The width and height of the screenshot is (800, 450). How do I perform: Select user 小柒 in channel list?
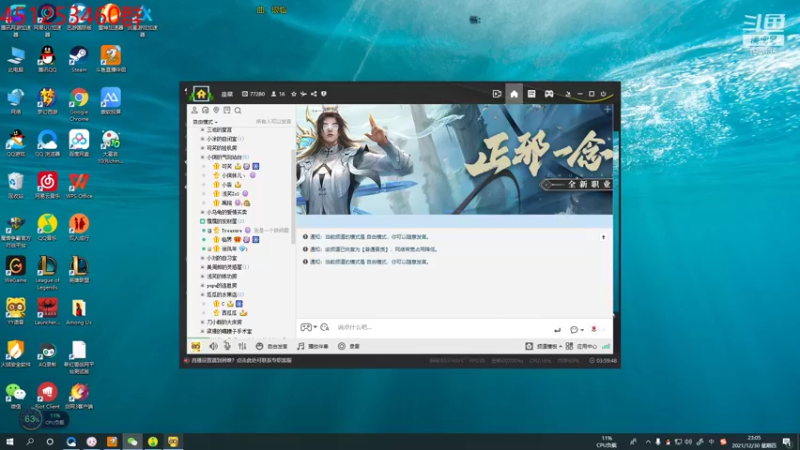click(226, 185)
